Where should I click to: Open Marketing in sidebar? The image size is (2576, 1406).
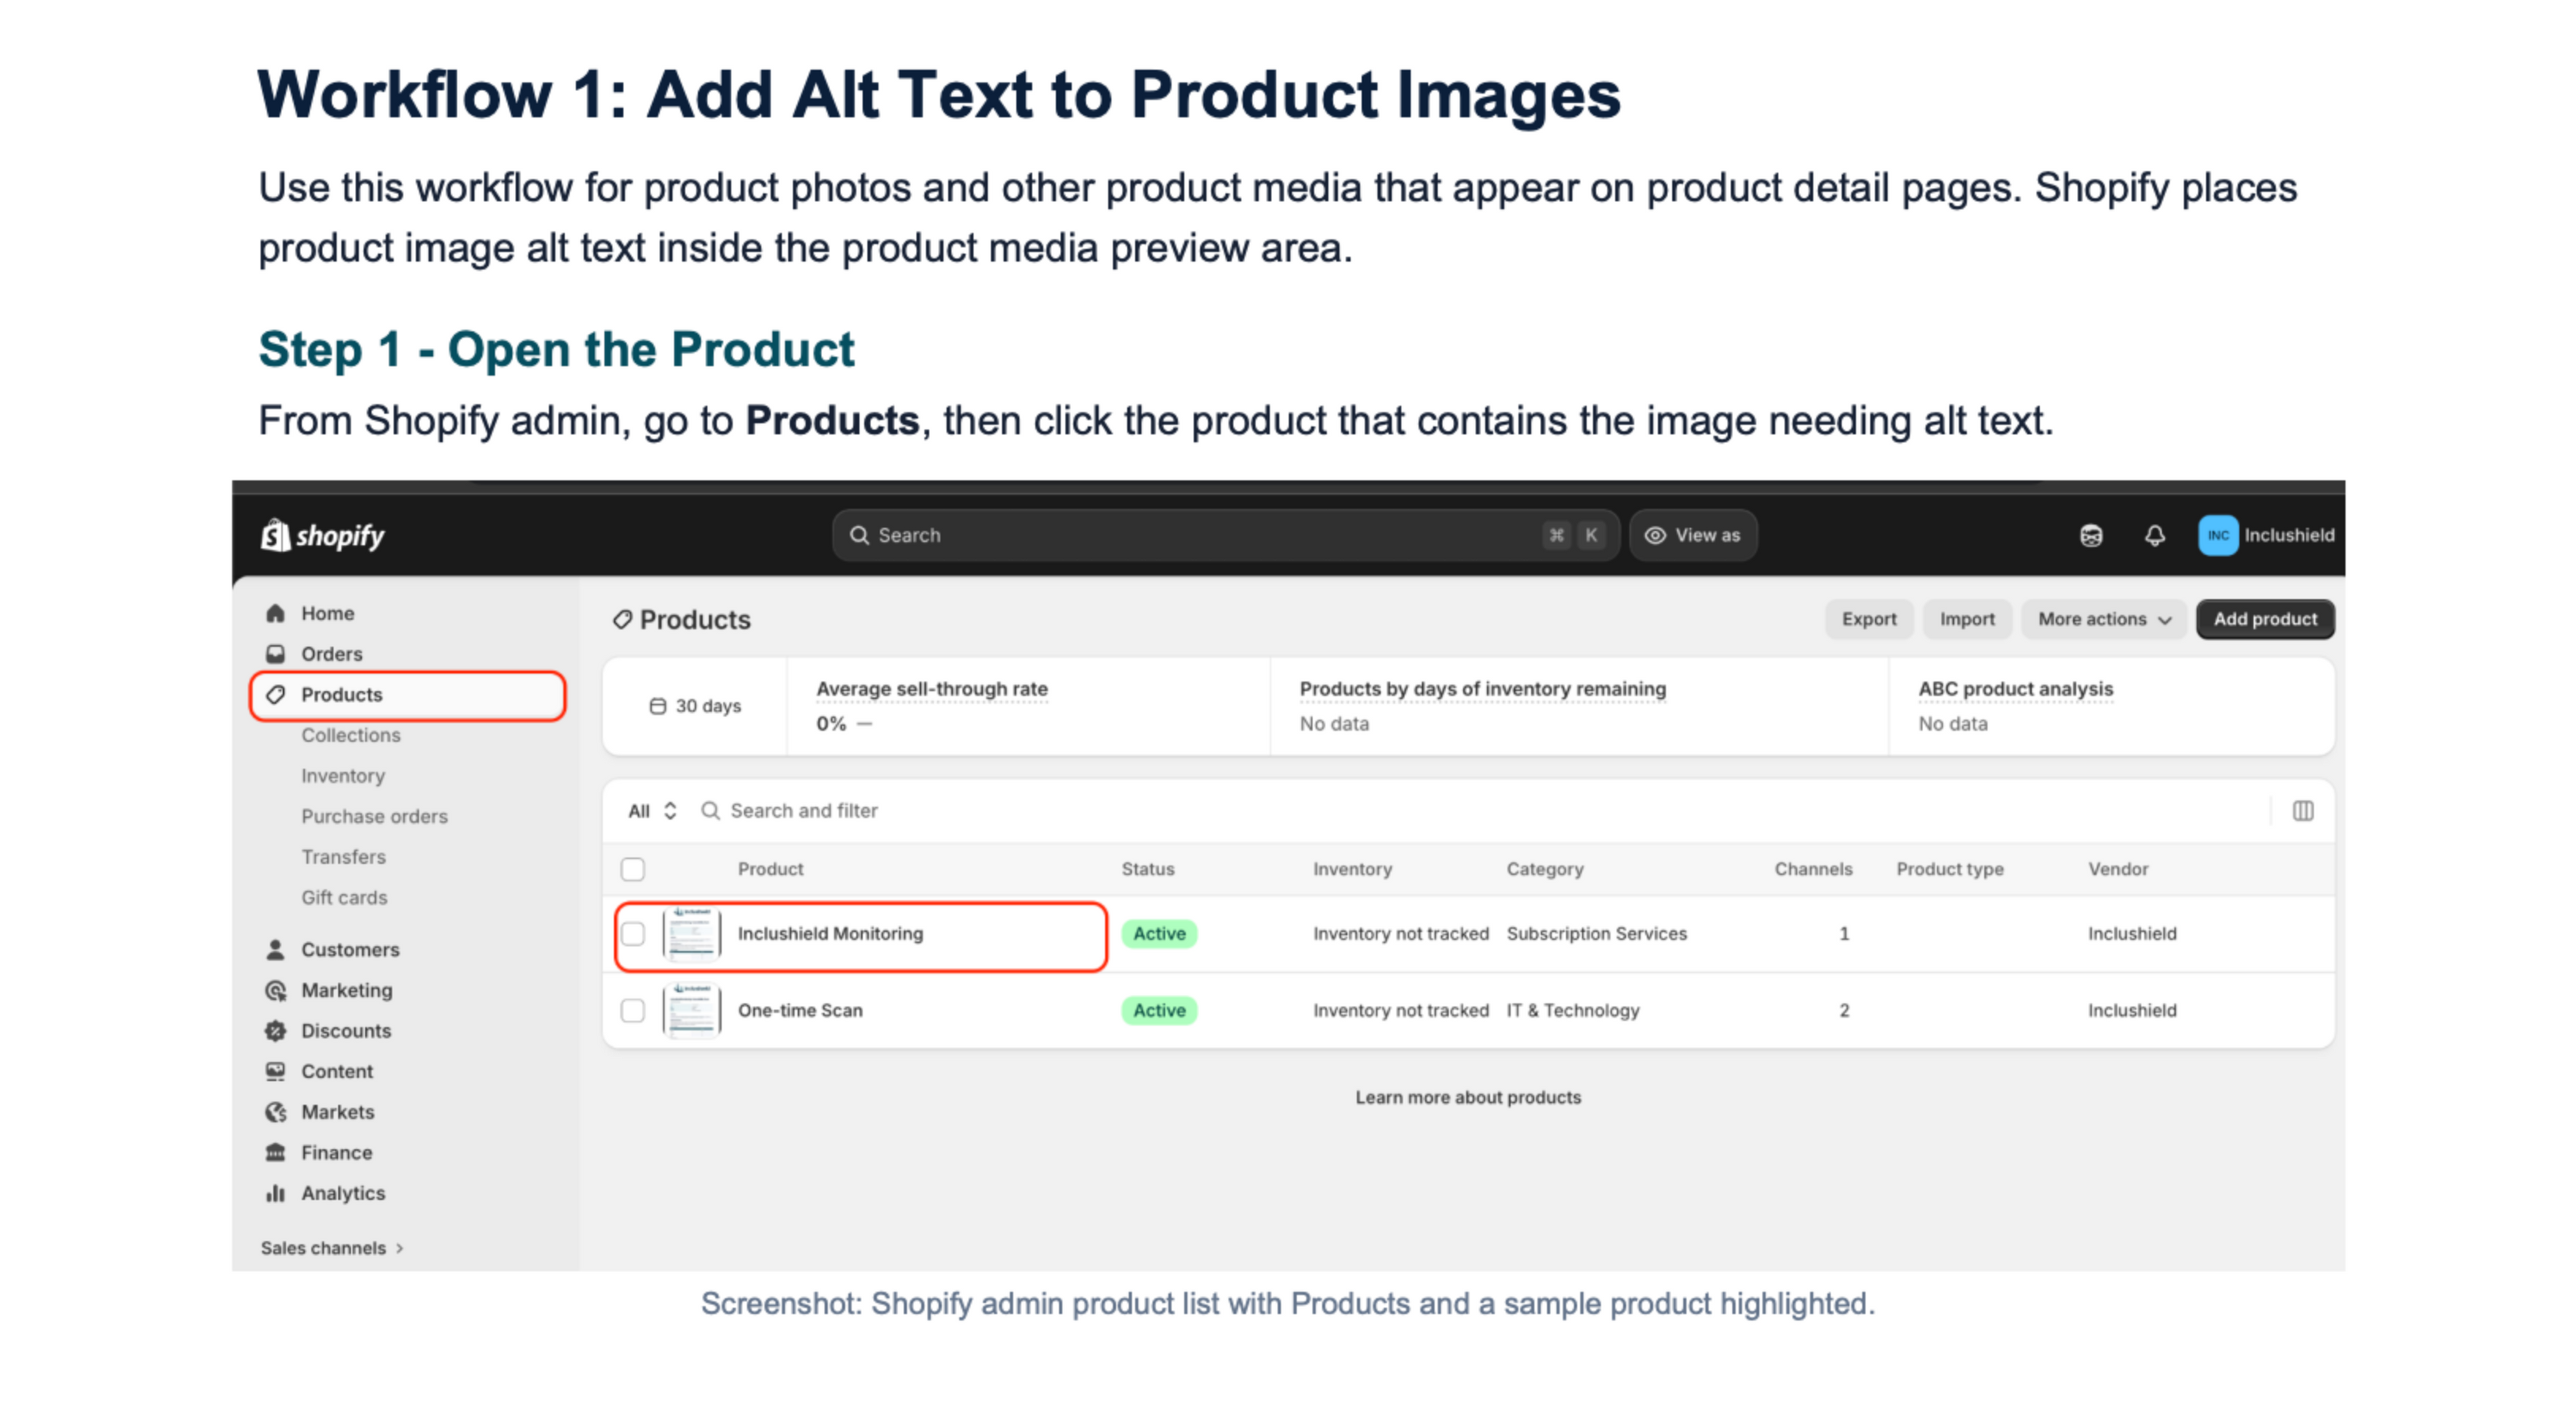(347, 990)
